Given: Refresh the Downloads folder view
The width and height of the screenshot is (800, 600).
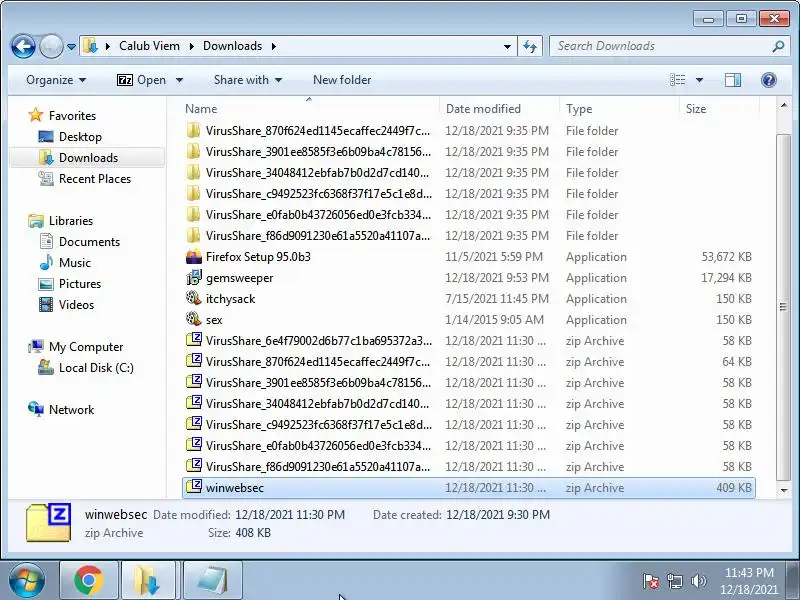Looking at the screenshot, I should [530, 46].
